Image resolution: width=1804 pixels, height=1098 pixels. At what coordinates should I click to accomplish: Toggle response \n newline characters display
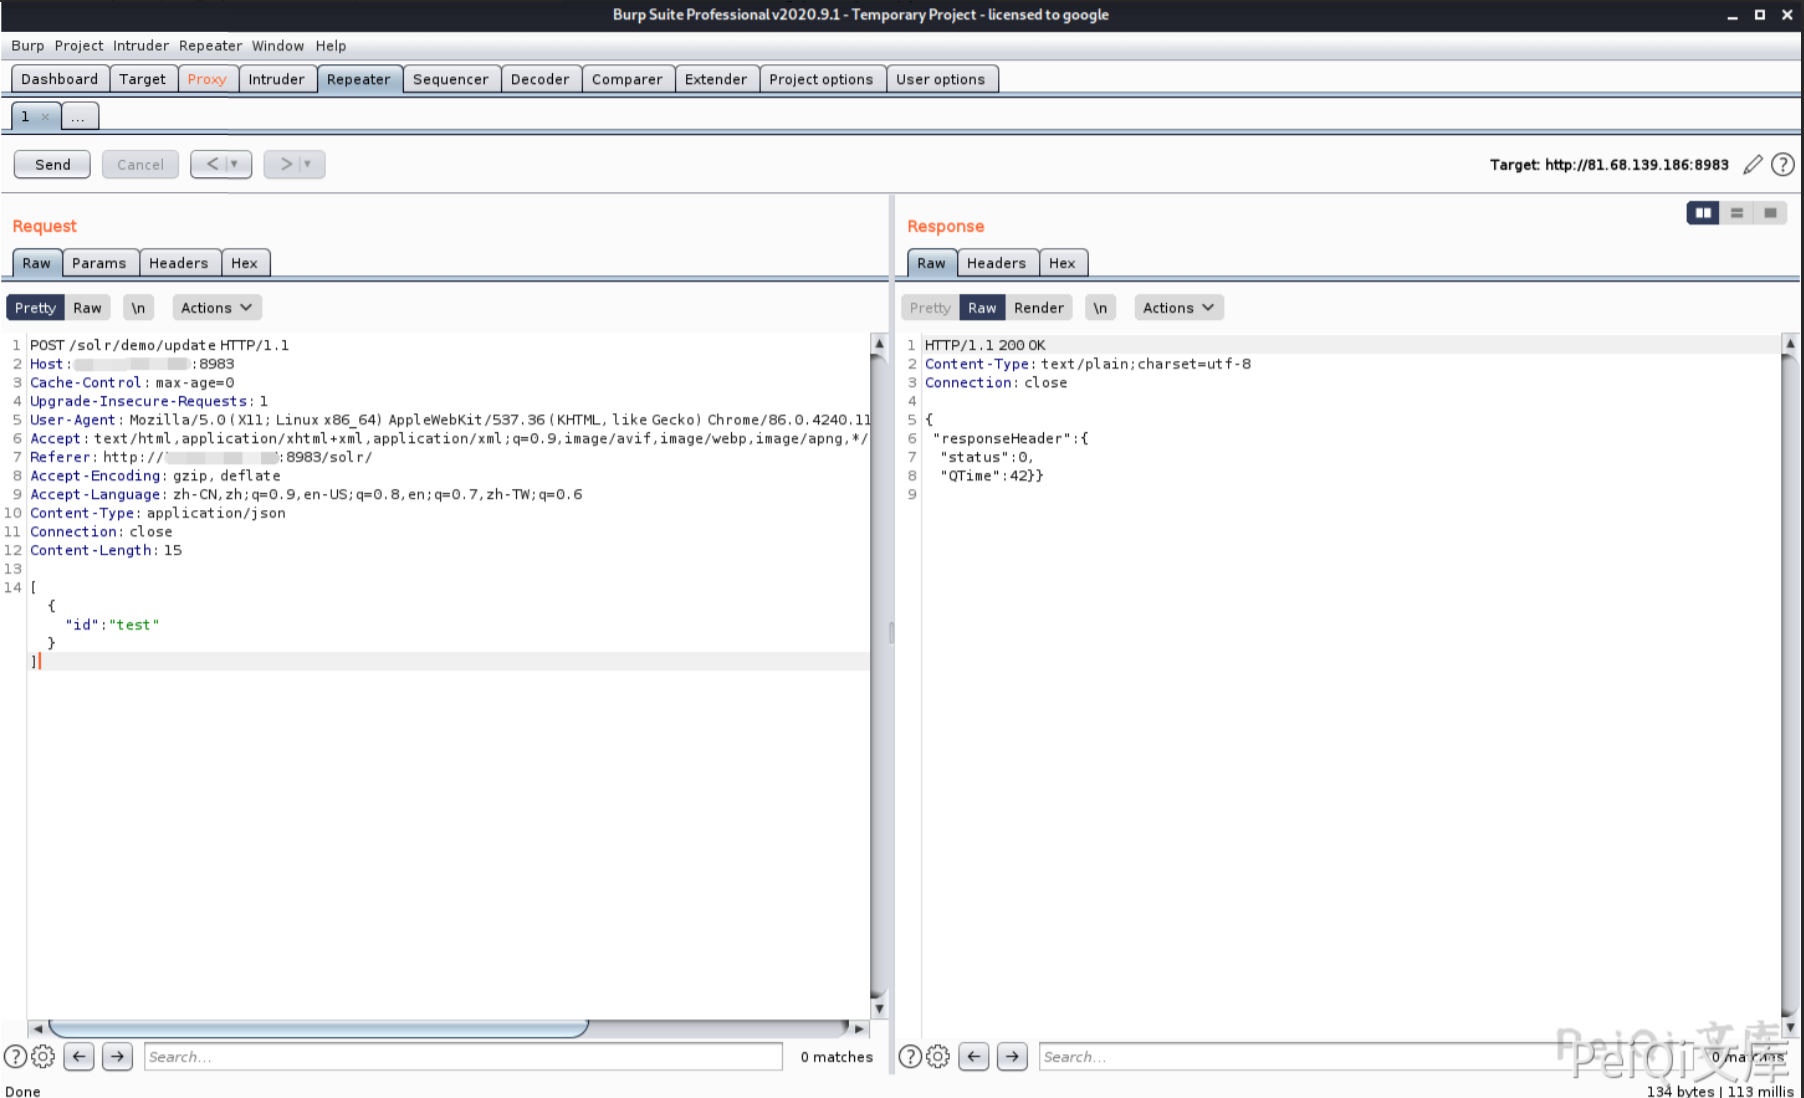click(x=1100, y=308)
